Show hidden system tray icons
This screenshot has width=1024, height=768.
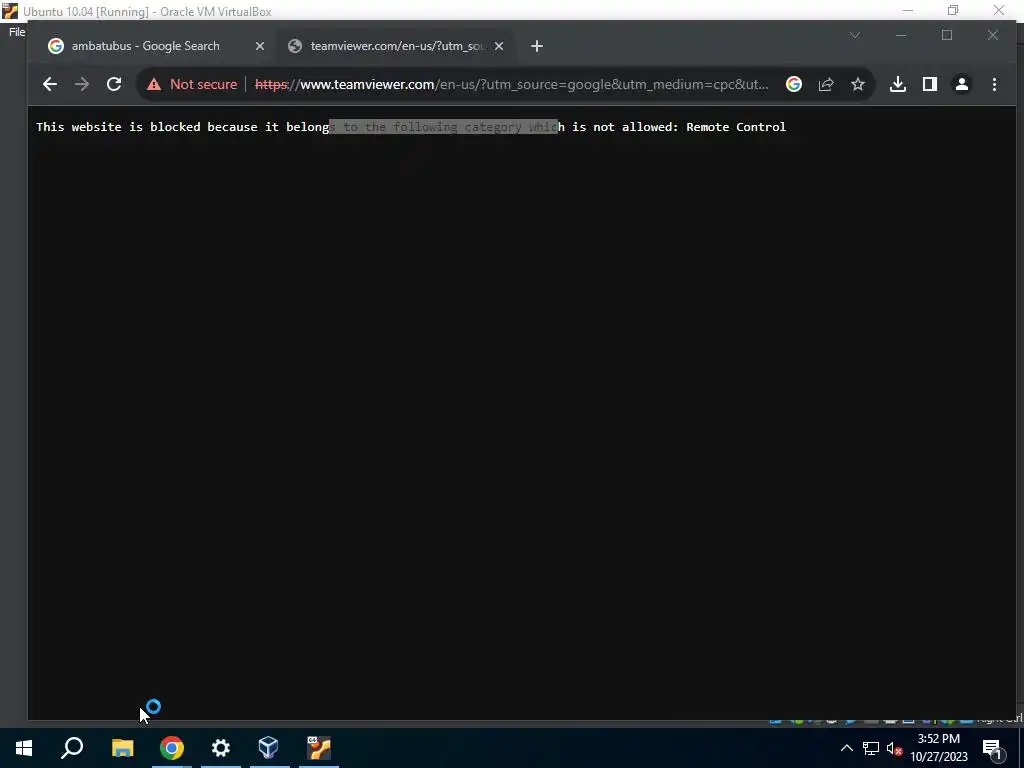tap(846, 748)
